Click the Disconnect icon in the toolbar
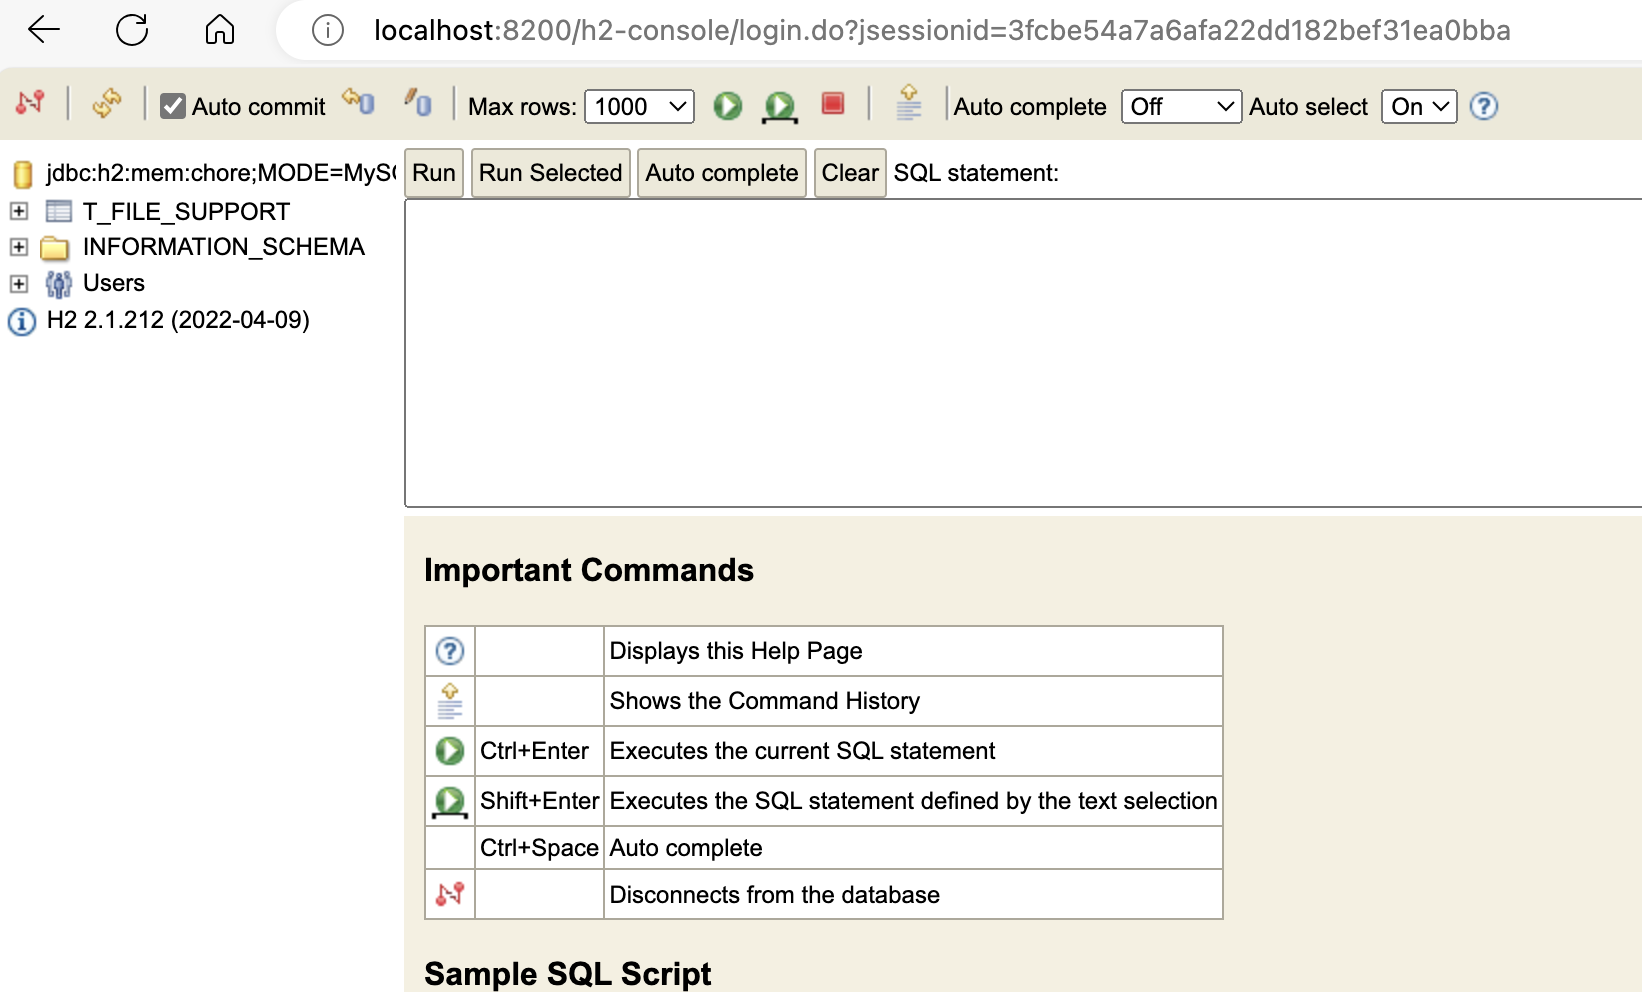This screenshot has width=1642, height=992. (x=31, y=103)
